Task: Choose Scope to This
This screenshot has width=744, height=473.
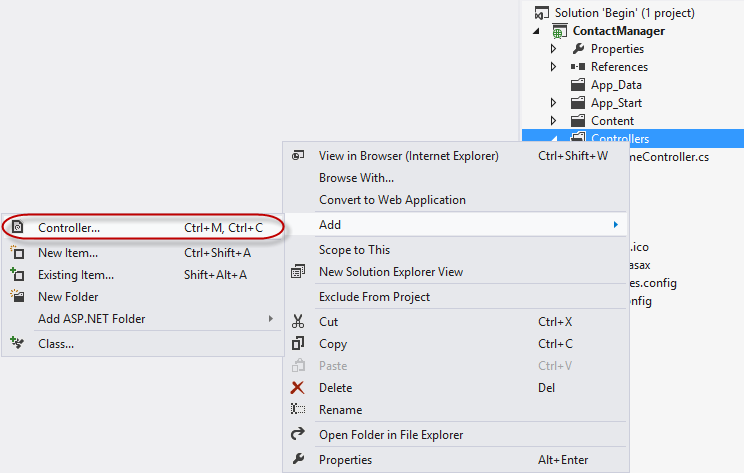Action: pos(354,250)
